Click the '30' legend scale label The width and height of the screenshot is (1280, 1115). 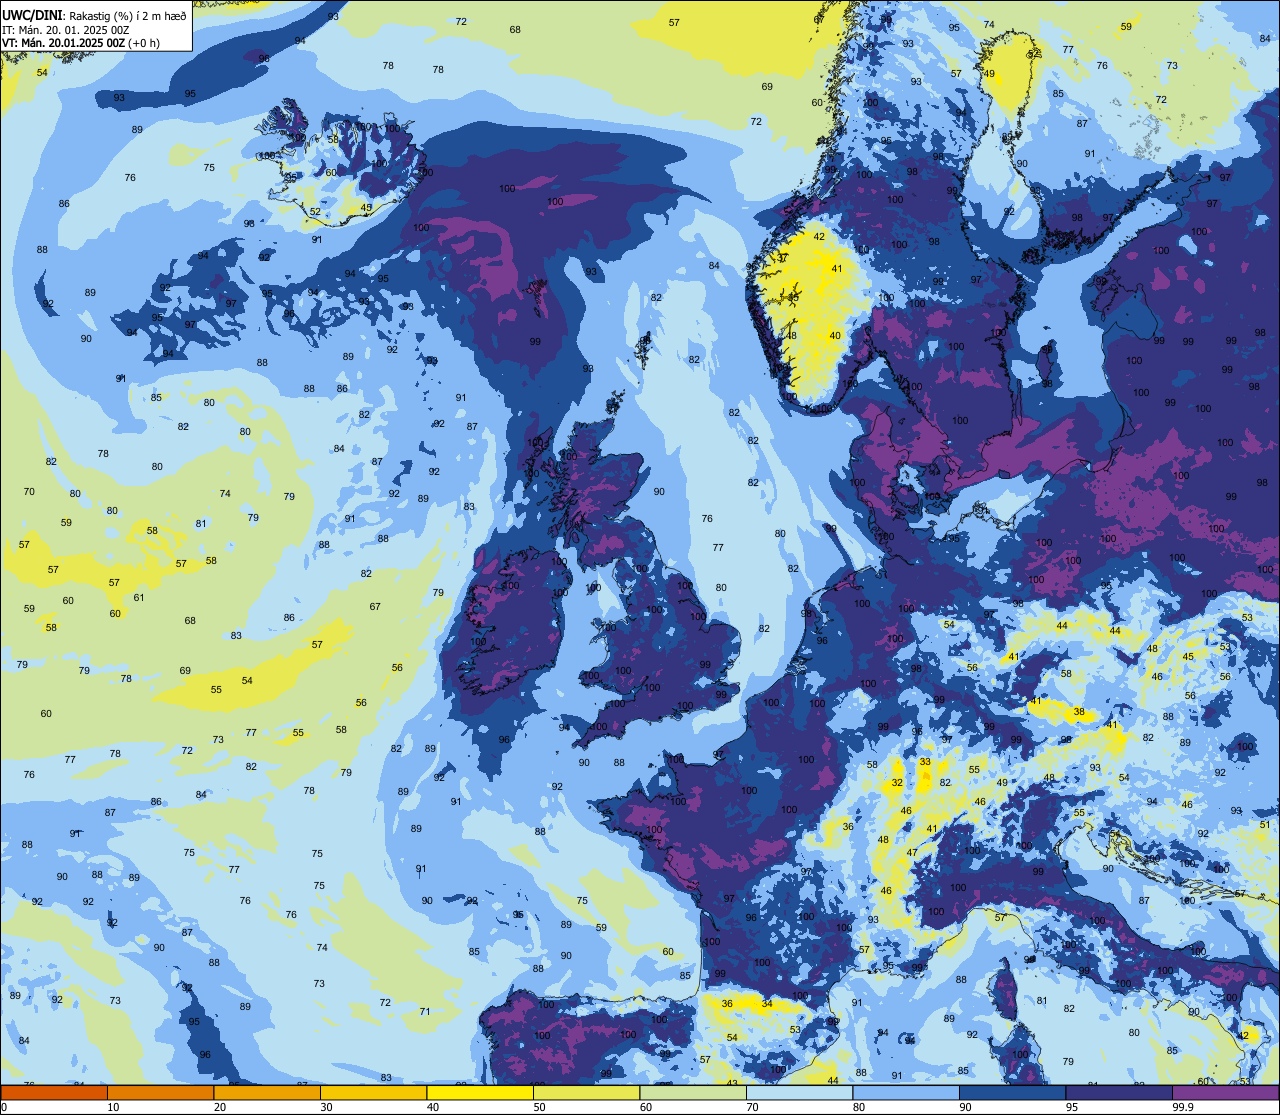pyautogui.click(x=326, y=1107)
